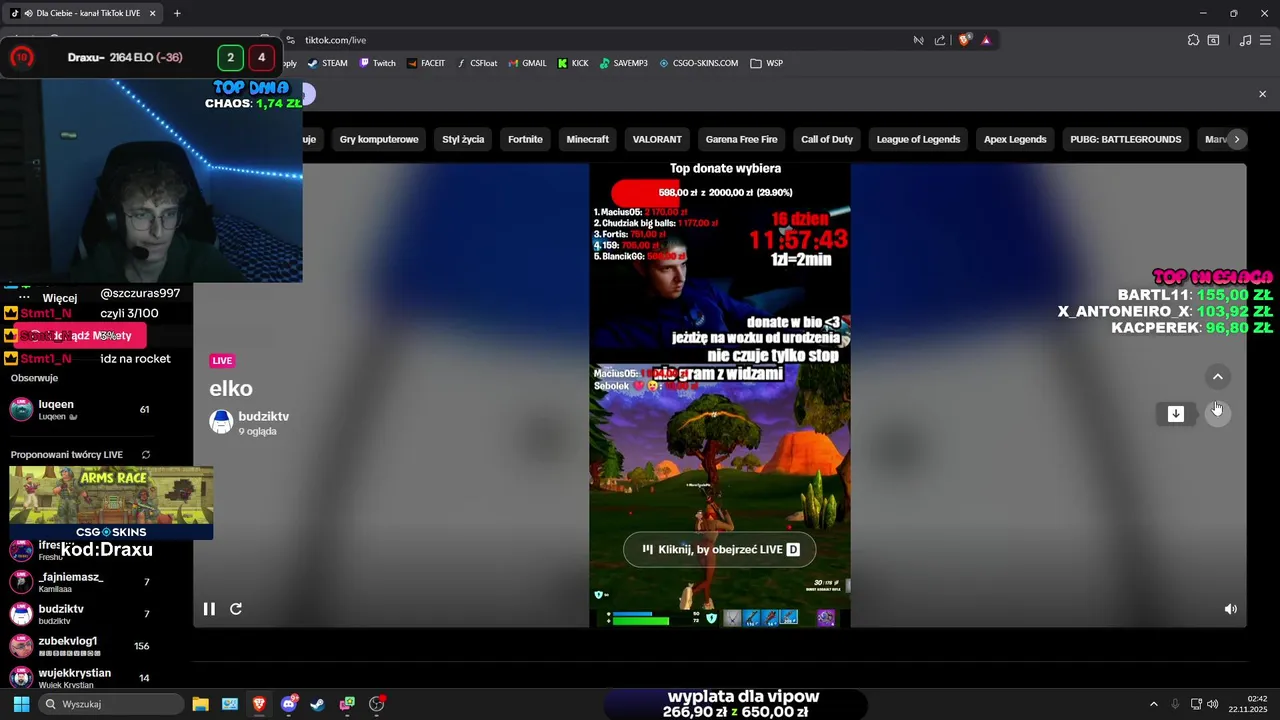Select PUBG: BATTLEGROUNDS category chip
This screenshot has width=1280, height=720.
[x=1126, y=139]
